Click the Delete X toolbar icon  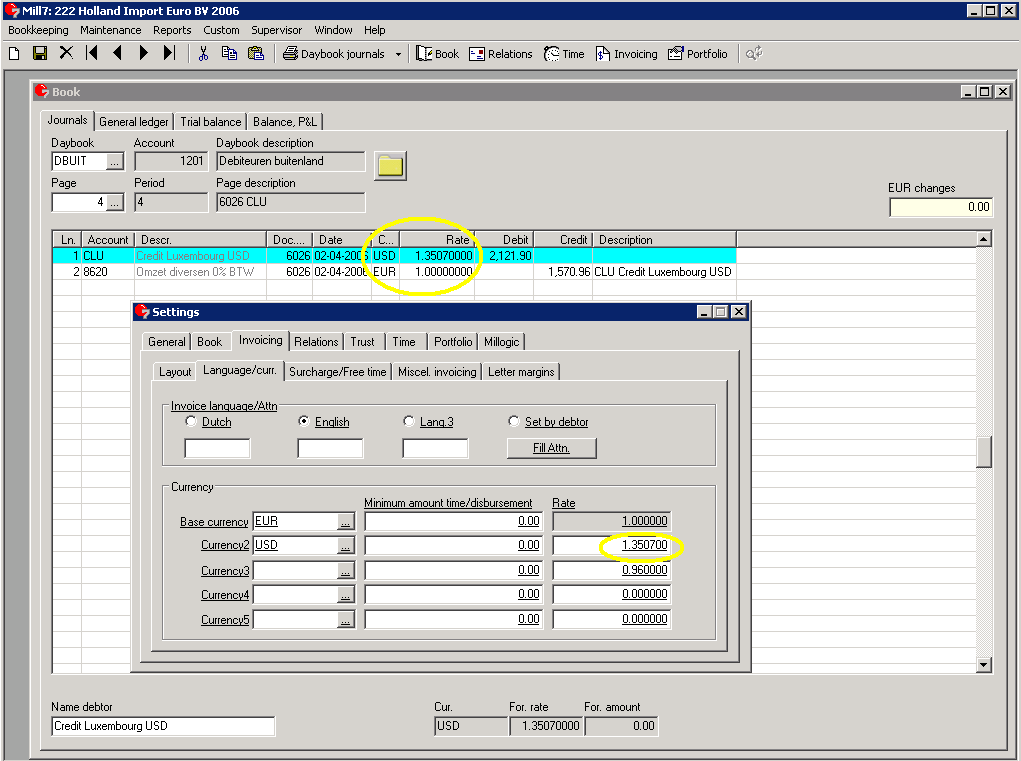tap(66, 53)
